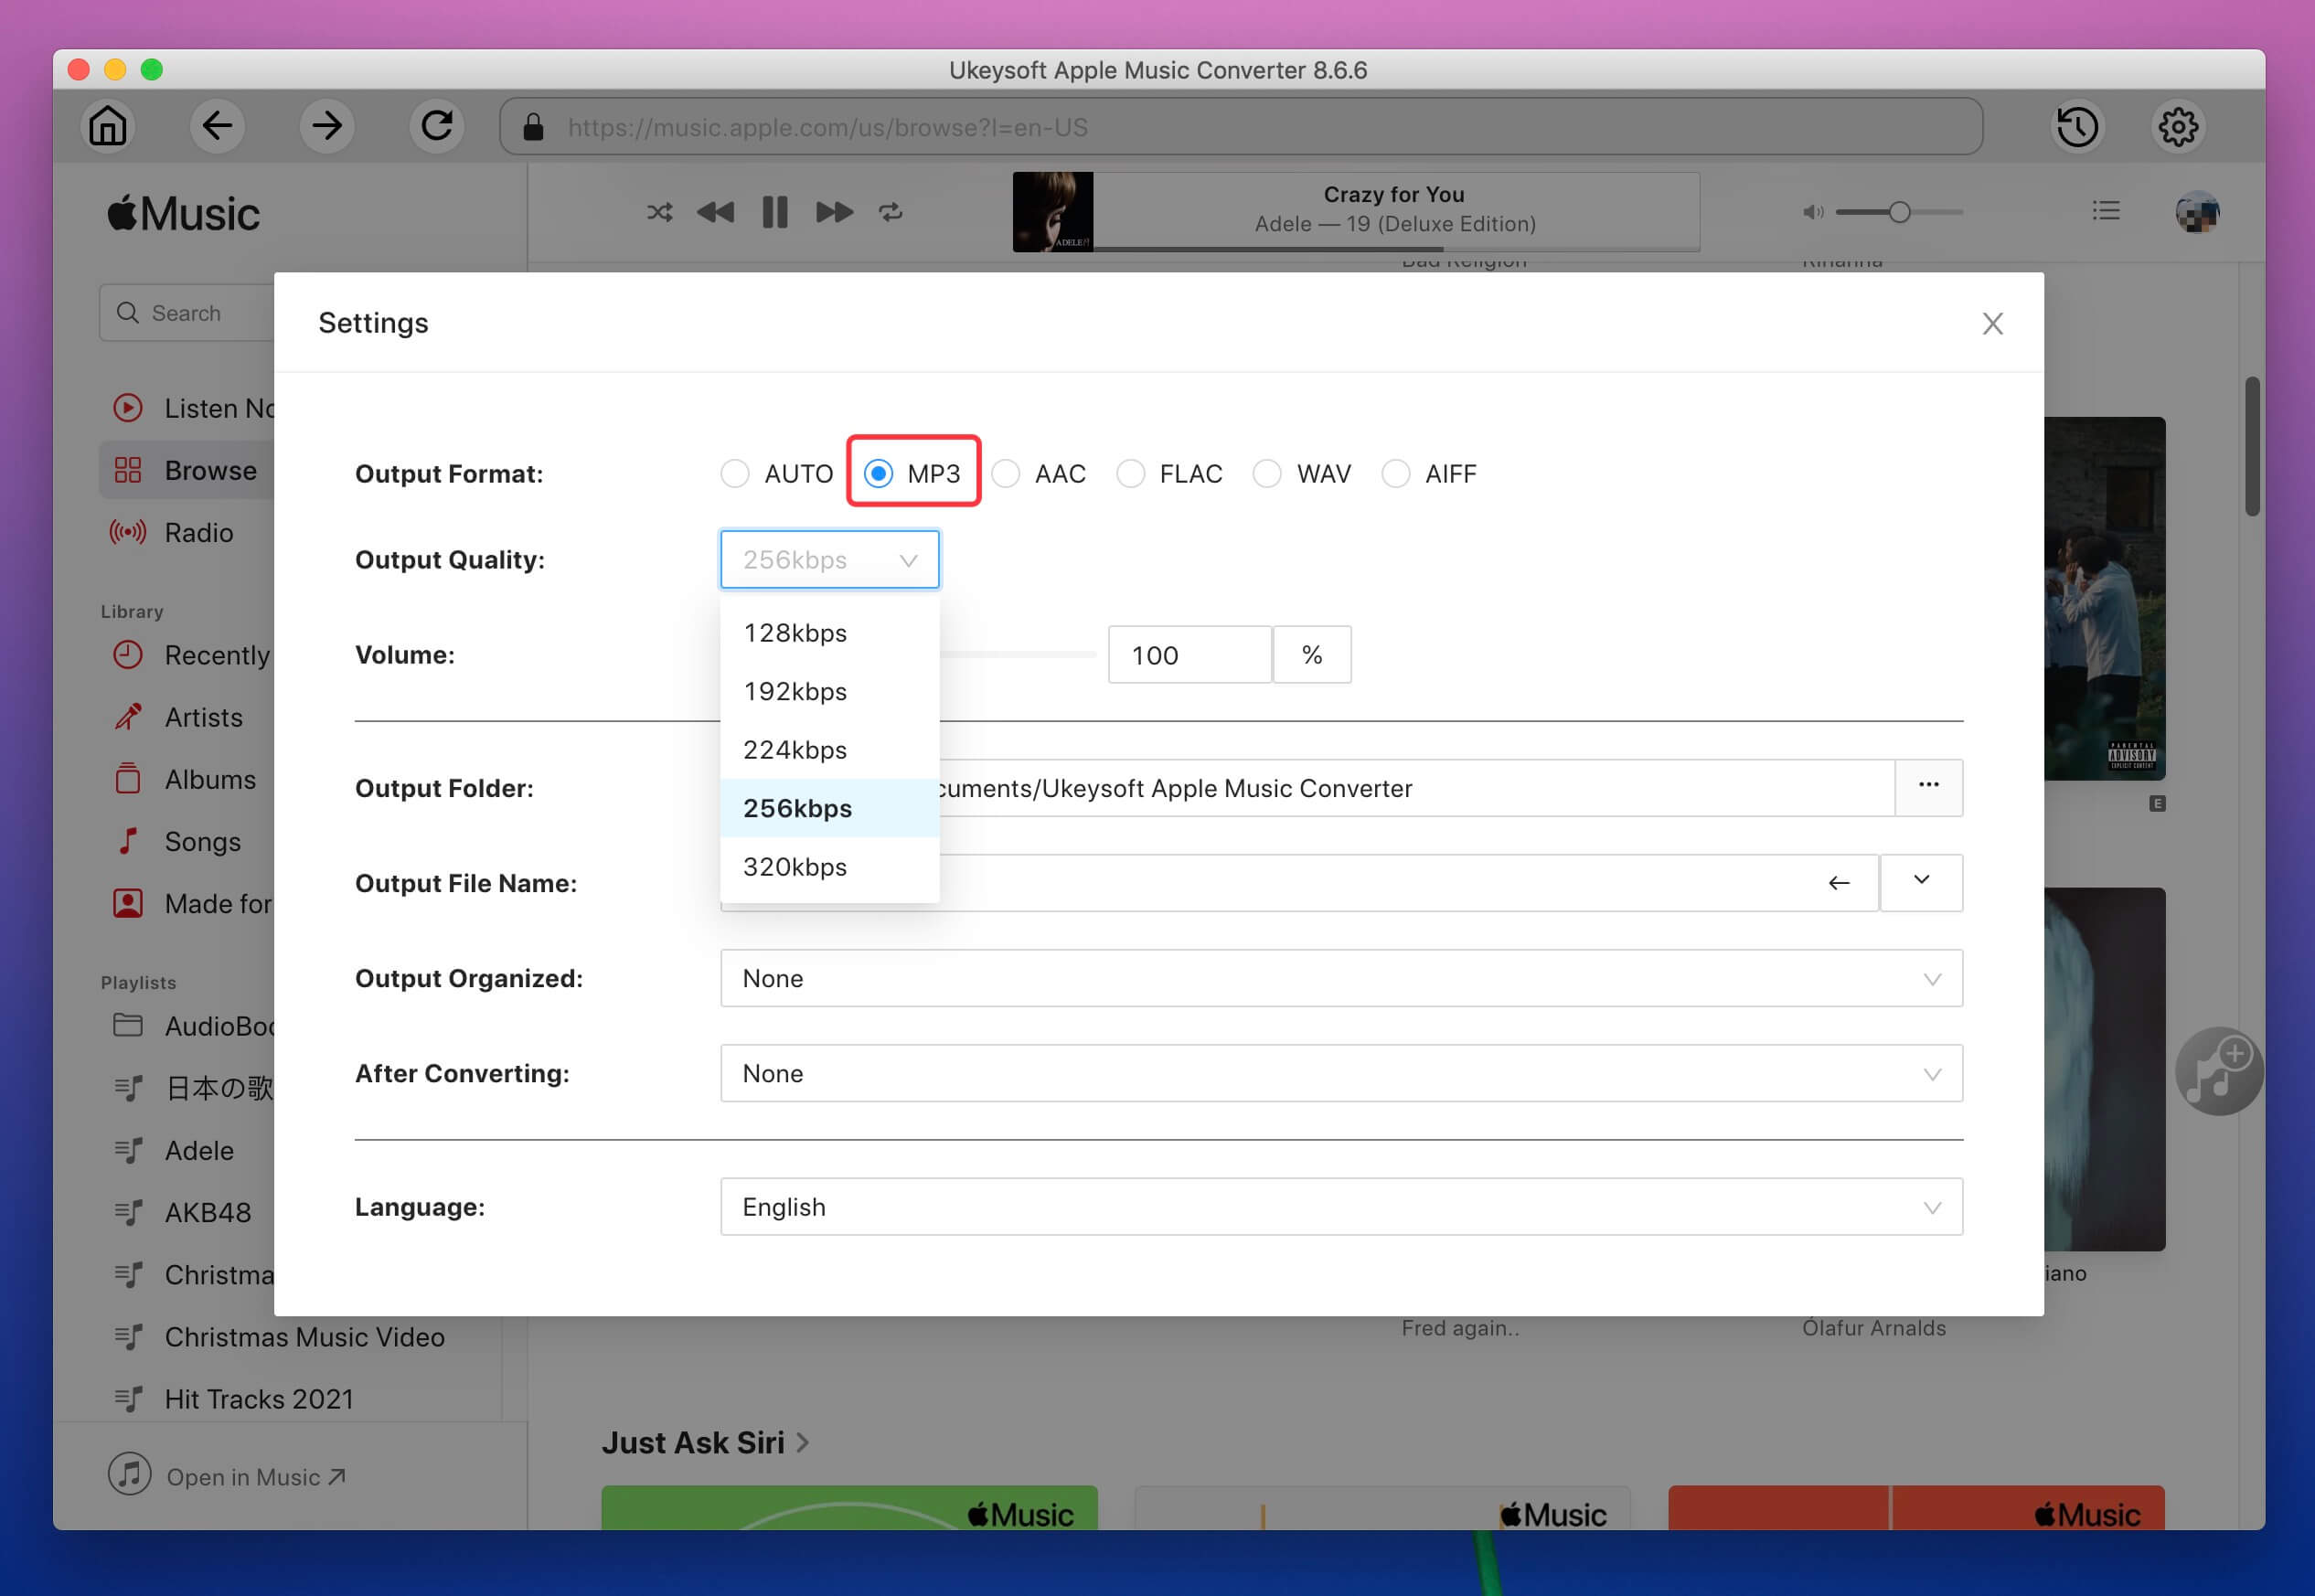This screenshot has height=1596, width=2315.
Task: Click the Settings close button
Action: click(1993, 324)
